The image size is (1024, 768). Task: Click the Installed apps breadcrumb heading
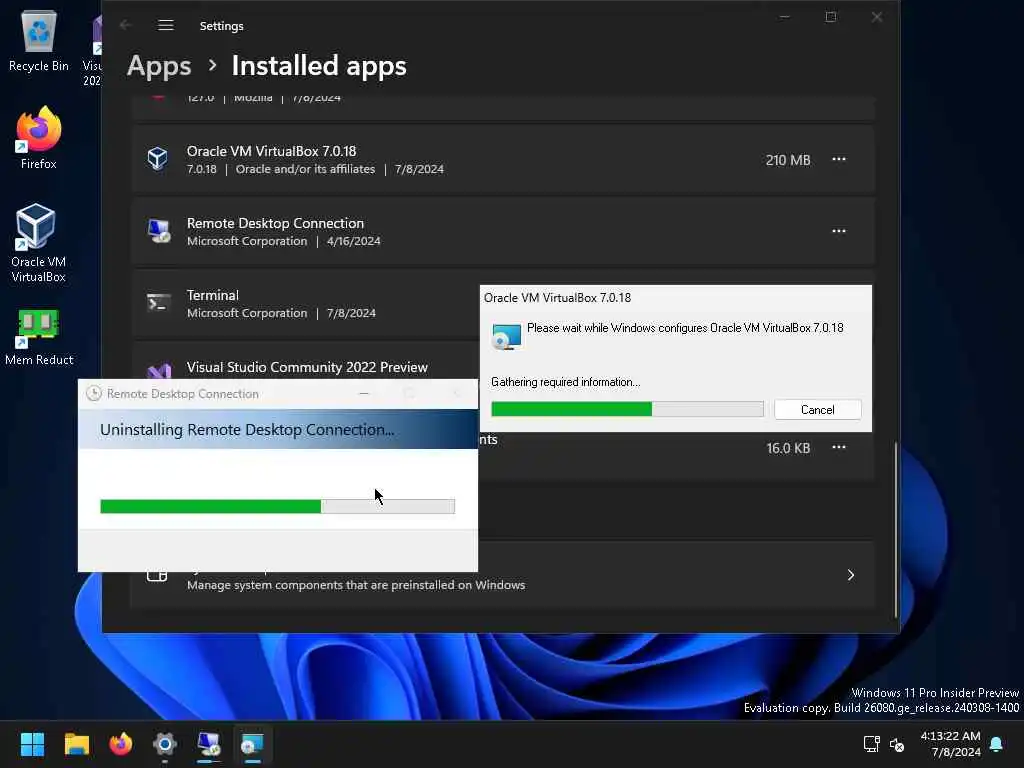click(319, 66)
